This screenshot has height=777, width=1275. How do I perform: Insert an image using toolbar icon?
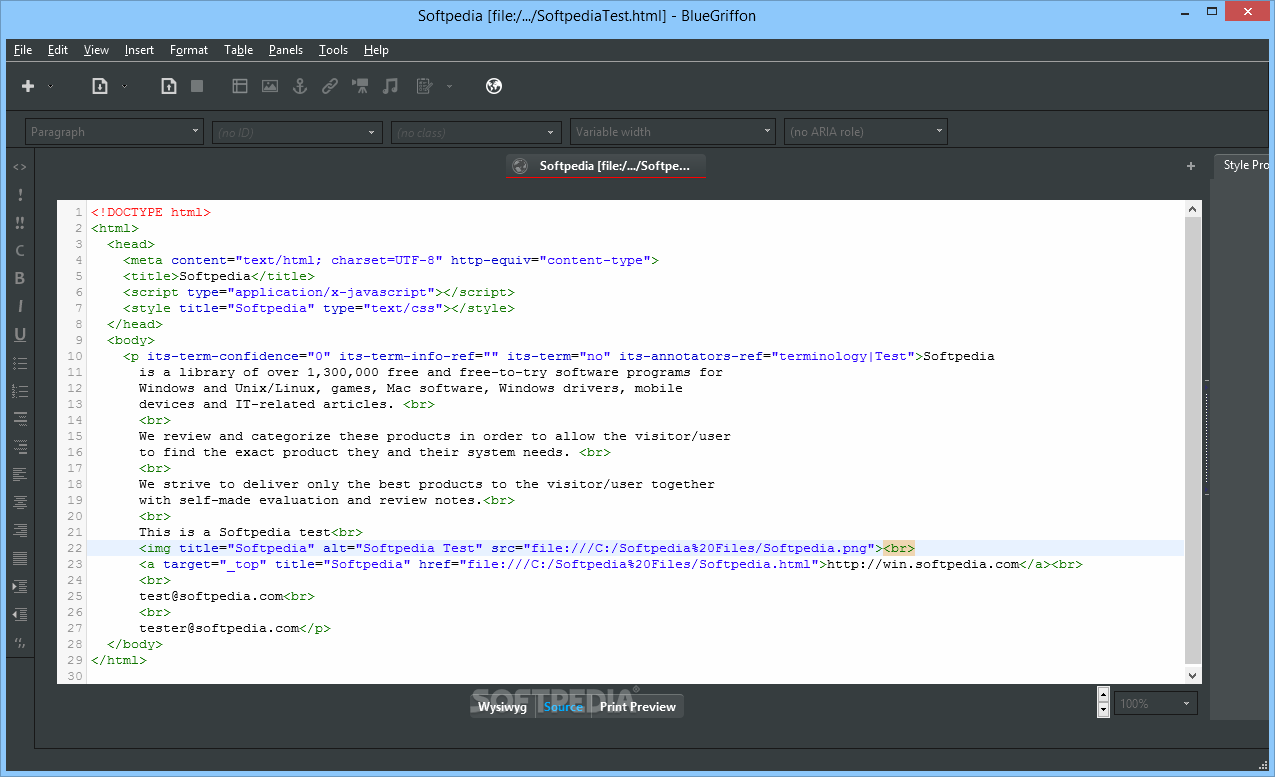pyautogui.click(x=270, y=86)
